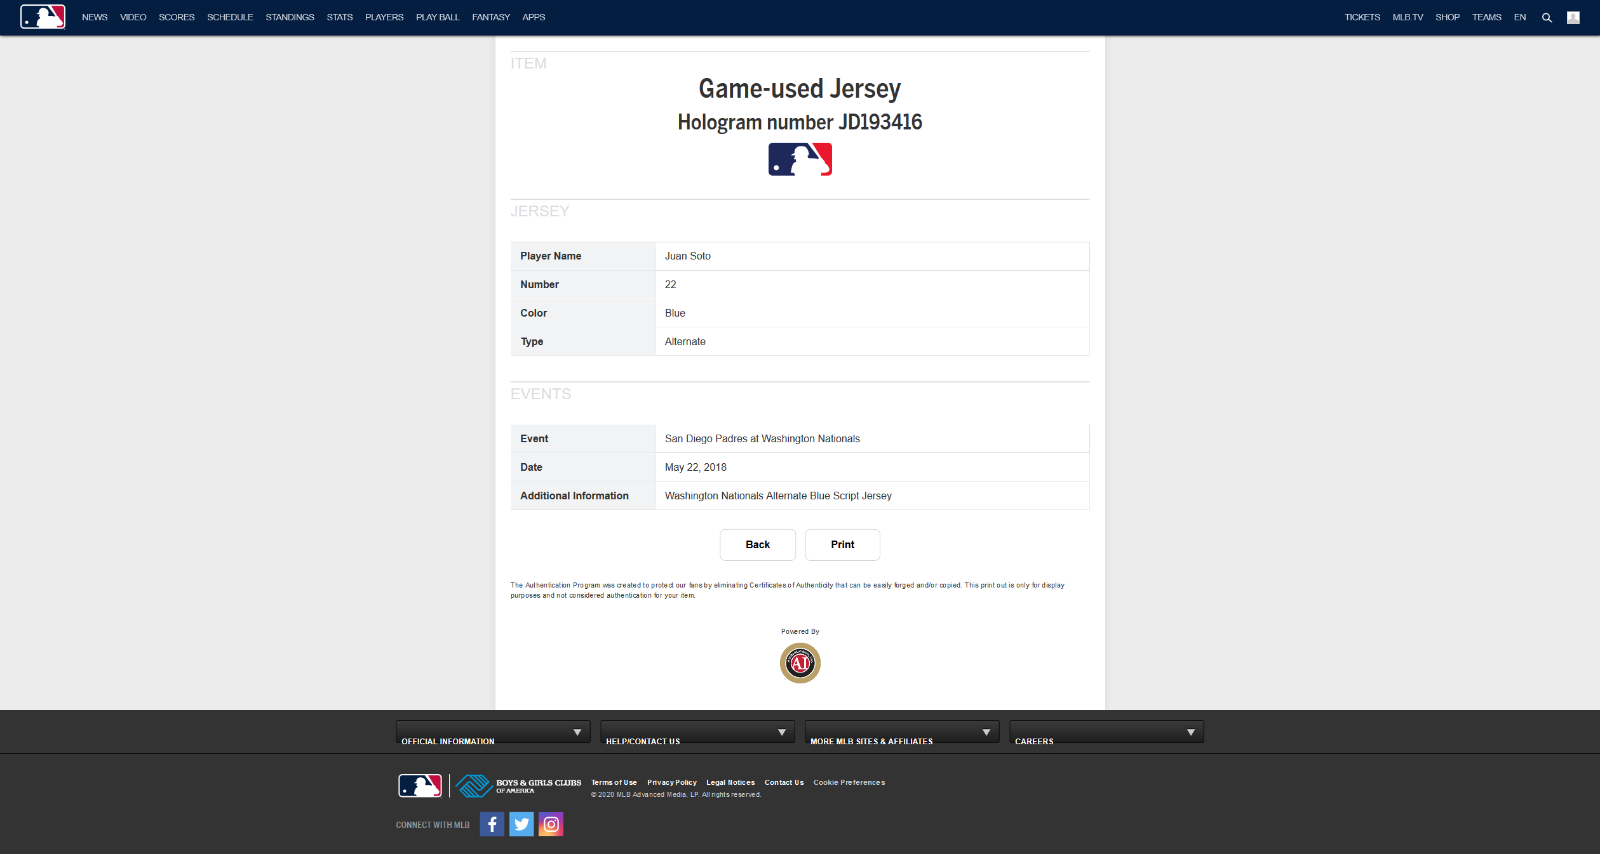Open MLB Facebook page icon
This screenshot has height=854, width=1600.
(x=492, y=824)
